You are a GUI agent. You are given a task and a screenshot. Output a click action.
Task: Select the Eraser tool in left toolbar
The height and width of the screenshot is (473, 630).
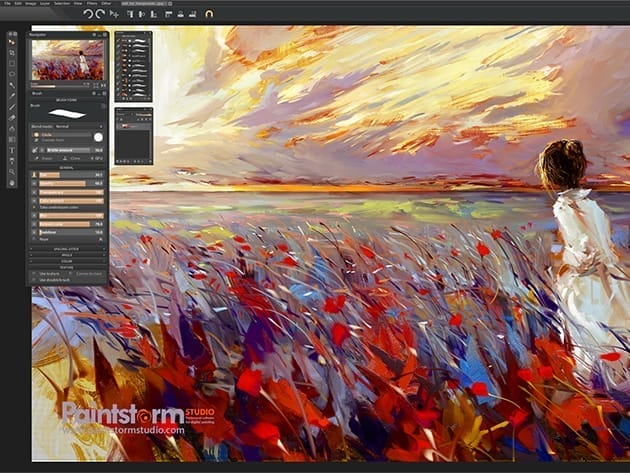pyautogui.click(x=12, y=117)
